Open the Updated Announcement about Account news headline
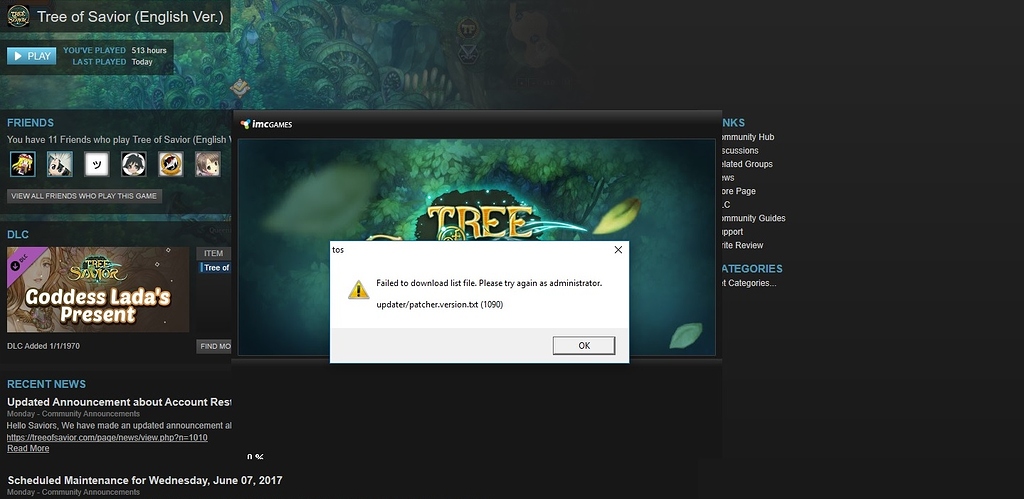 tap(119, 402)
